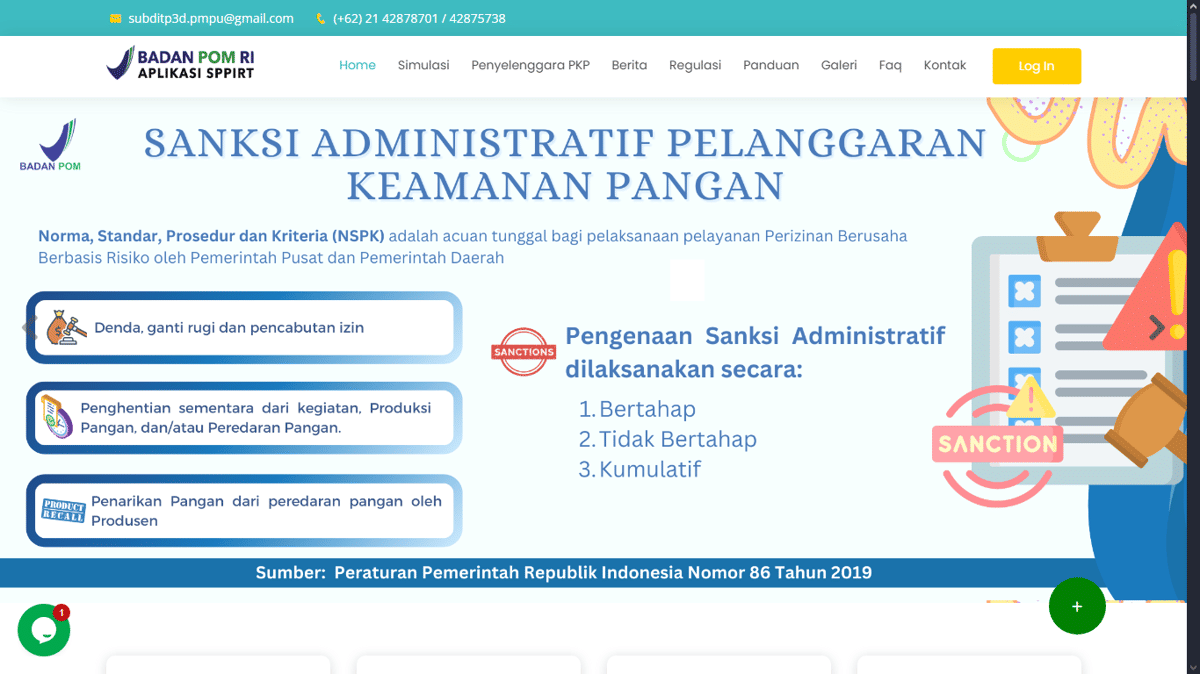This screenshot has height=674, width=1200.
Task: Open the Regulasi menu
Action: [x=695, y=66]
